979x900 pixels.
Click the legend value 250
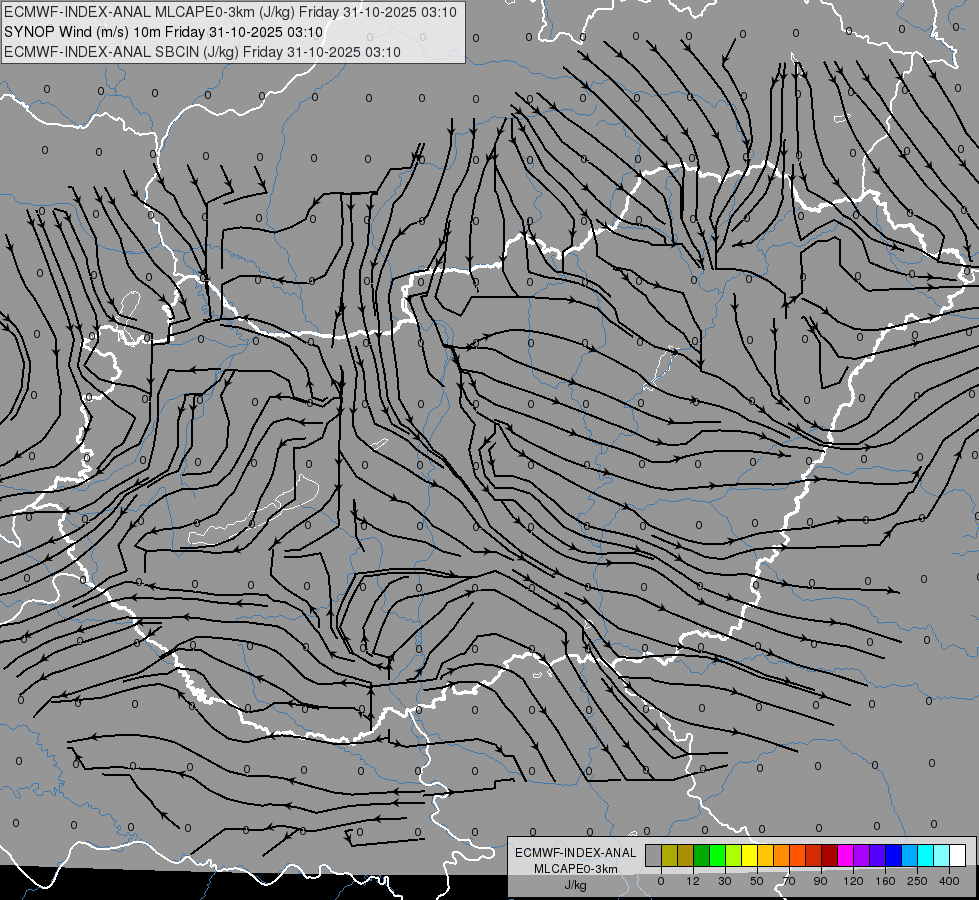tap(917, 881)
